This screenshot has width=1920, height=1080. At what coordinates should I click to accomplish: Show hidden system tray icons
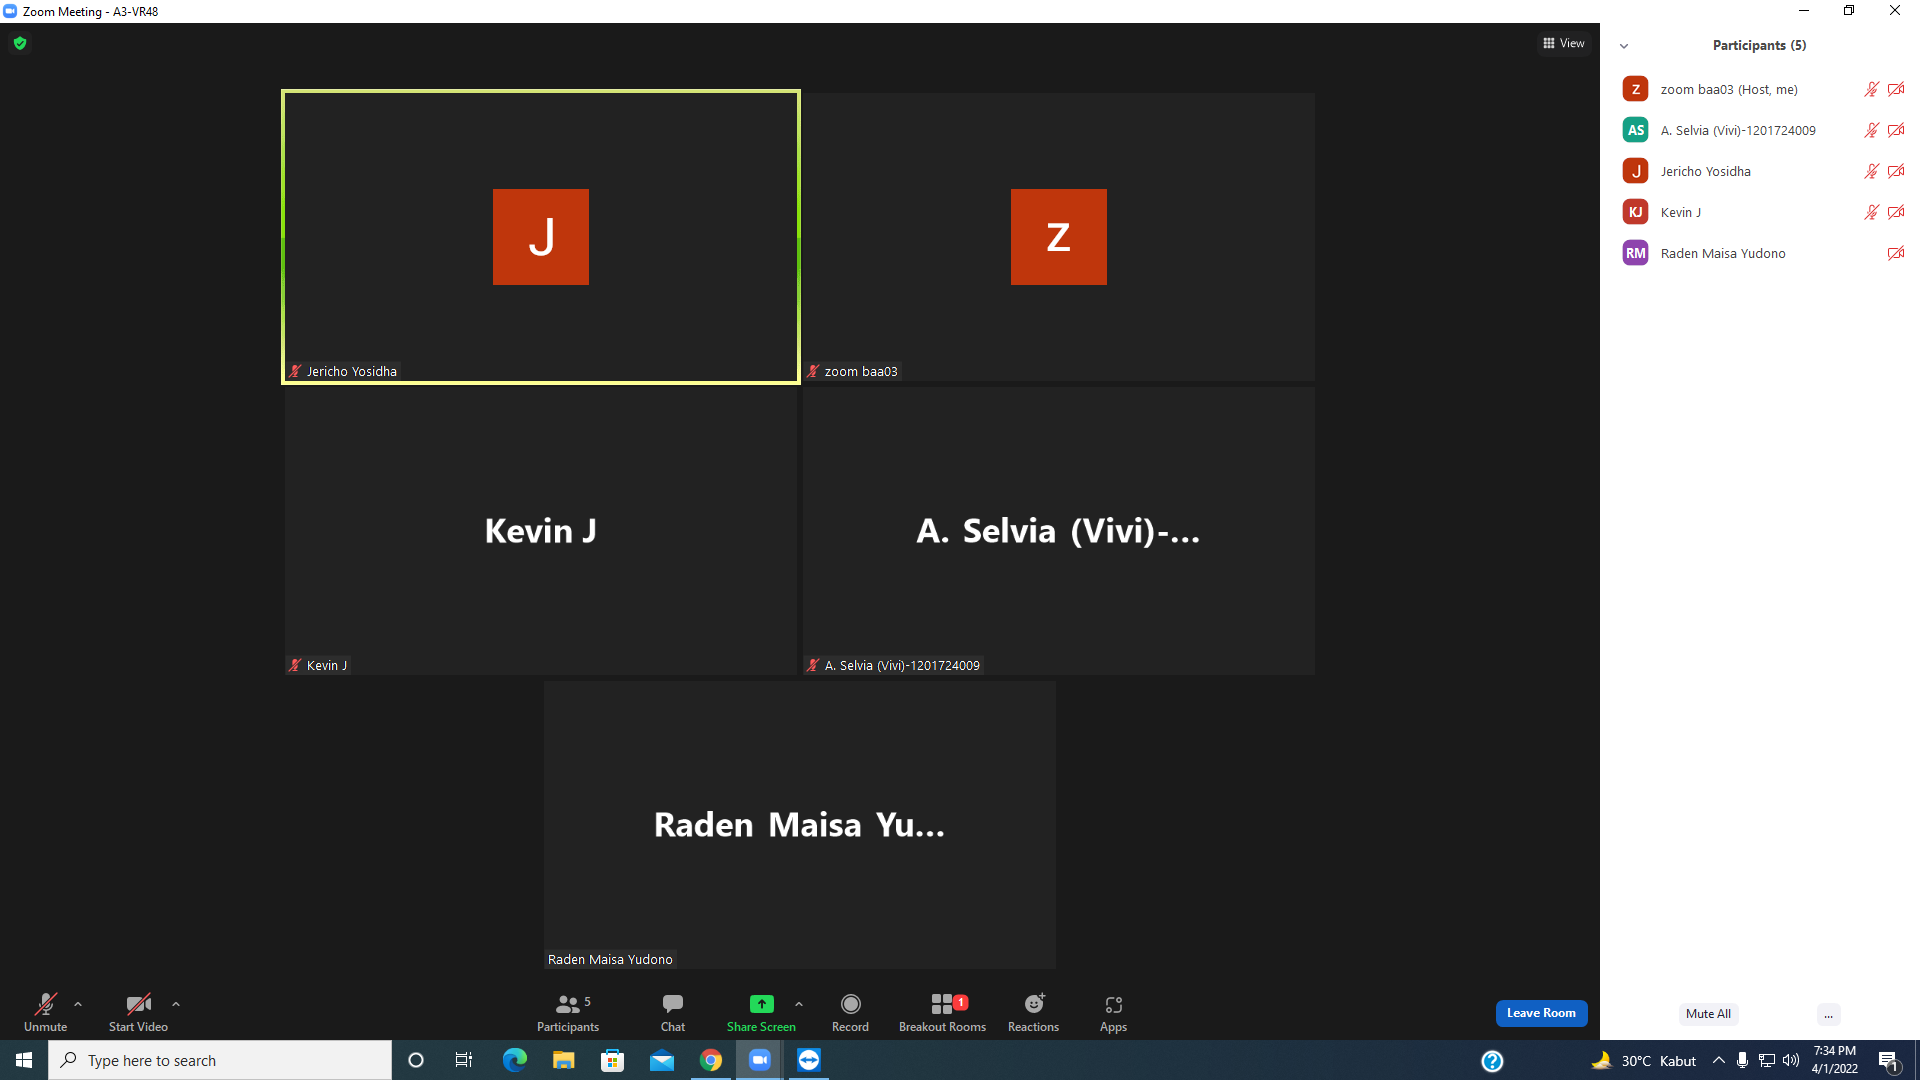tap(1719, 1060)
